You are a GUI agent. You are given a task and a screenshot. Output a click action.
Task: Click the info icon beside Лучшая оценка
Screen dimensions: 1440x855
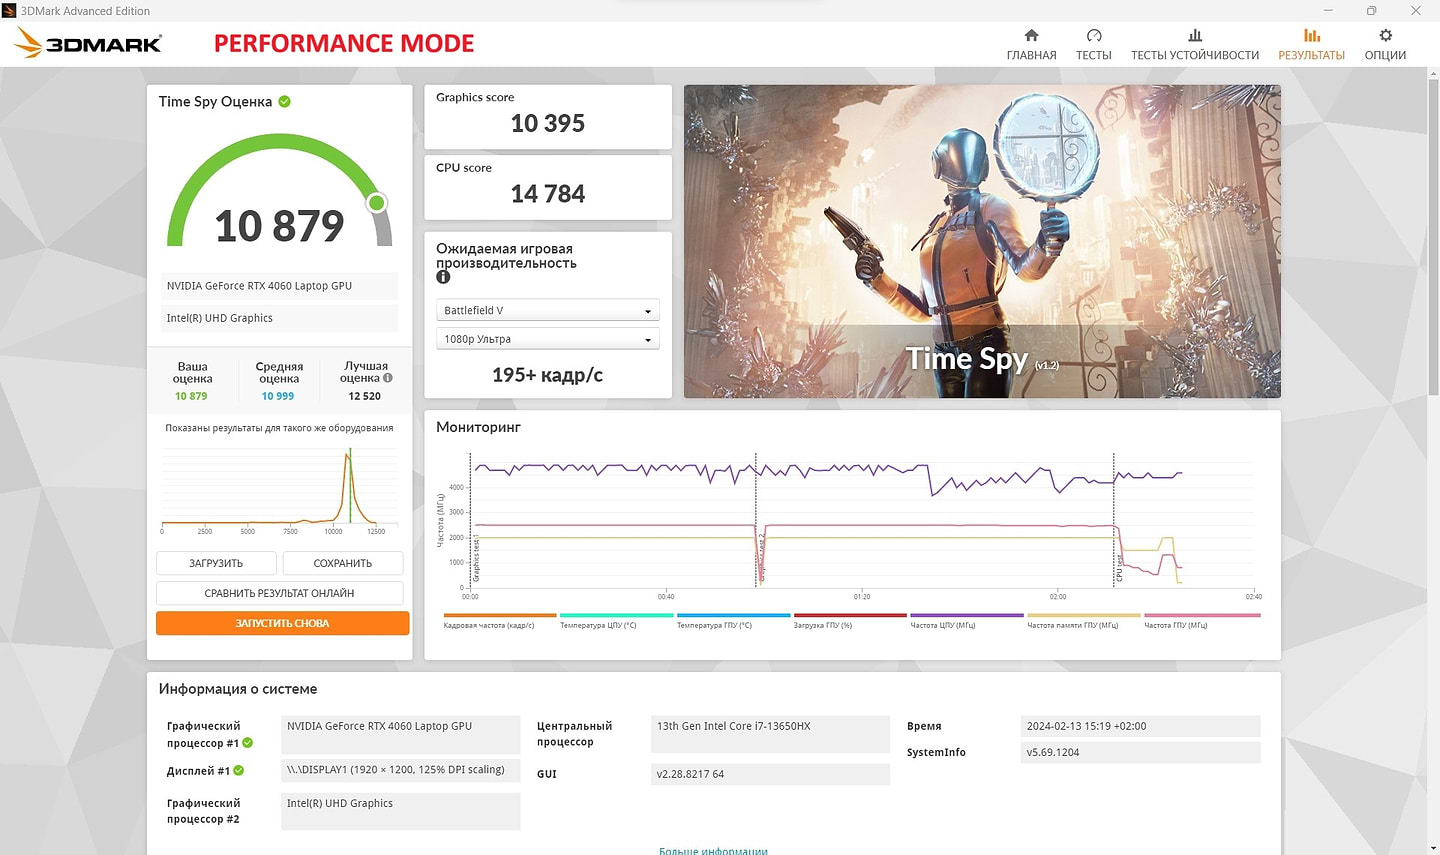pyautogui.click(x=388, y=378)
